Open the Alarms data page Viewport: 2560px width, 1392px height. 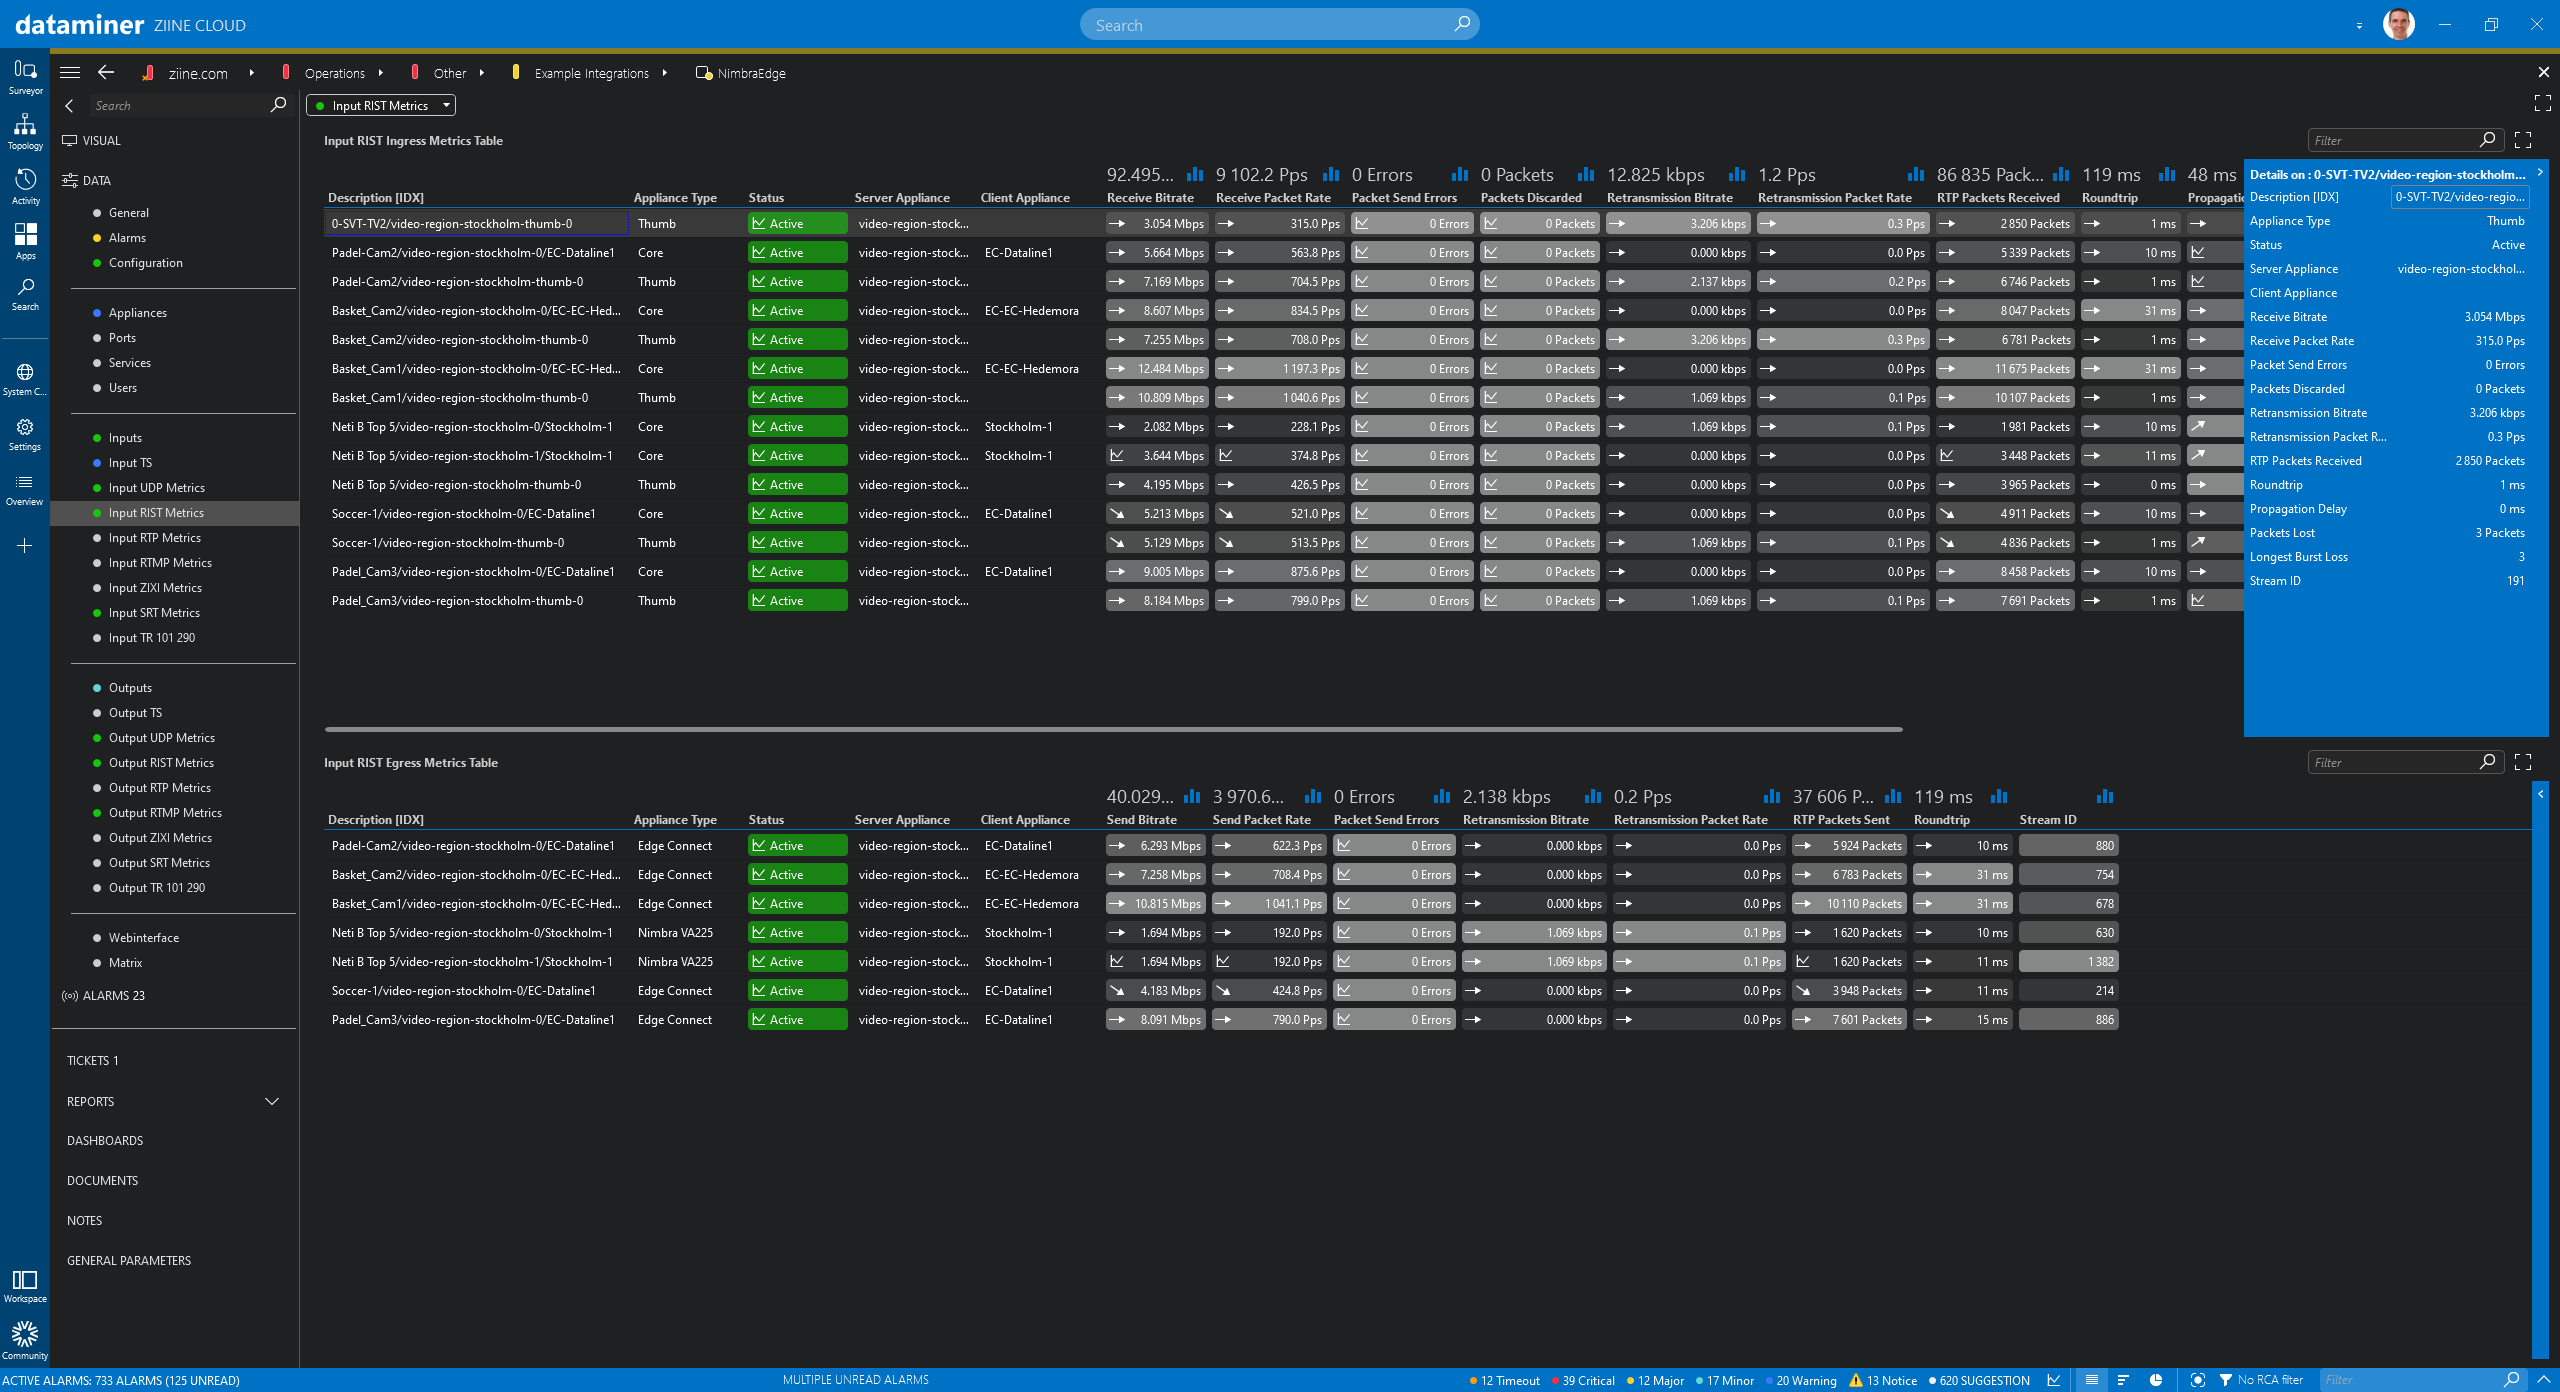tap(127, 238)
